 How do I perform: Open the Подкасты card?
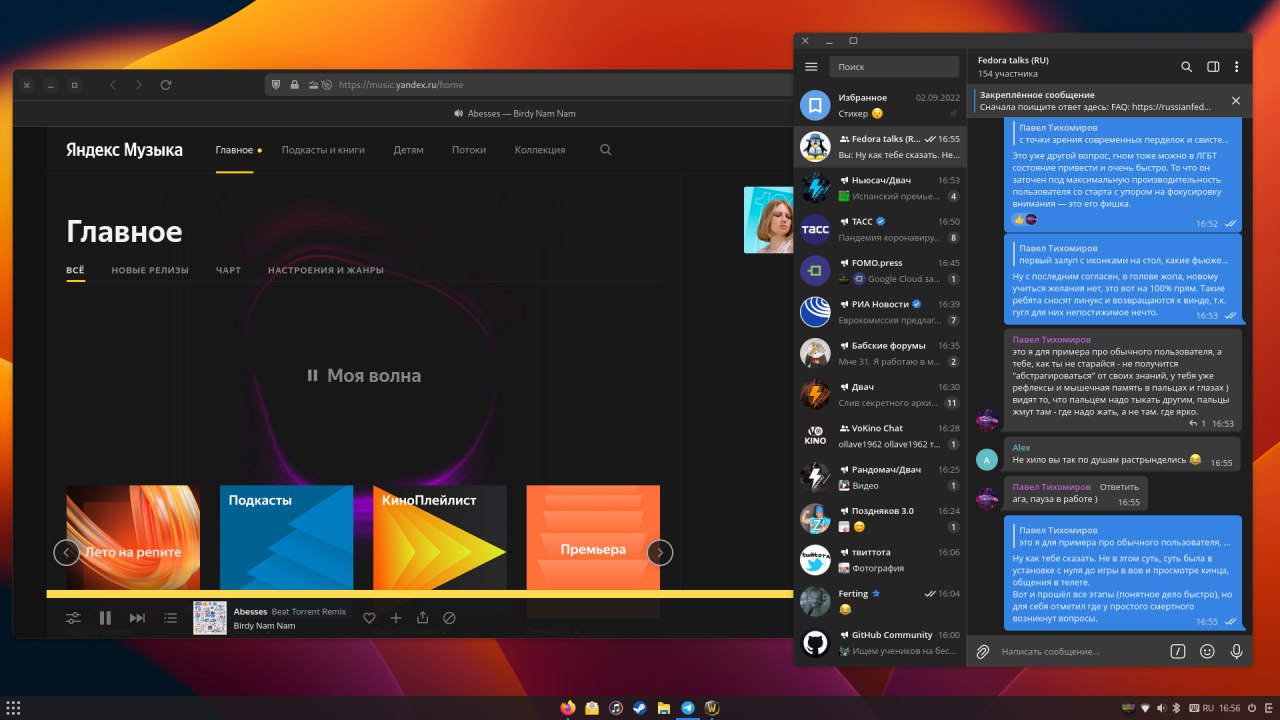click(286, 537)
